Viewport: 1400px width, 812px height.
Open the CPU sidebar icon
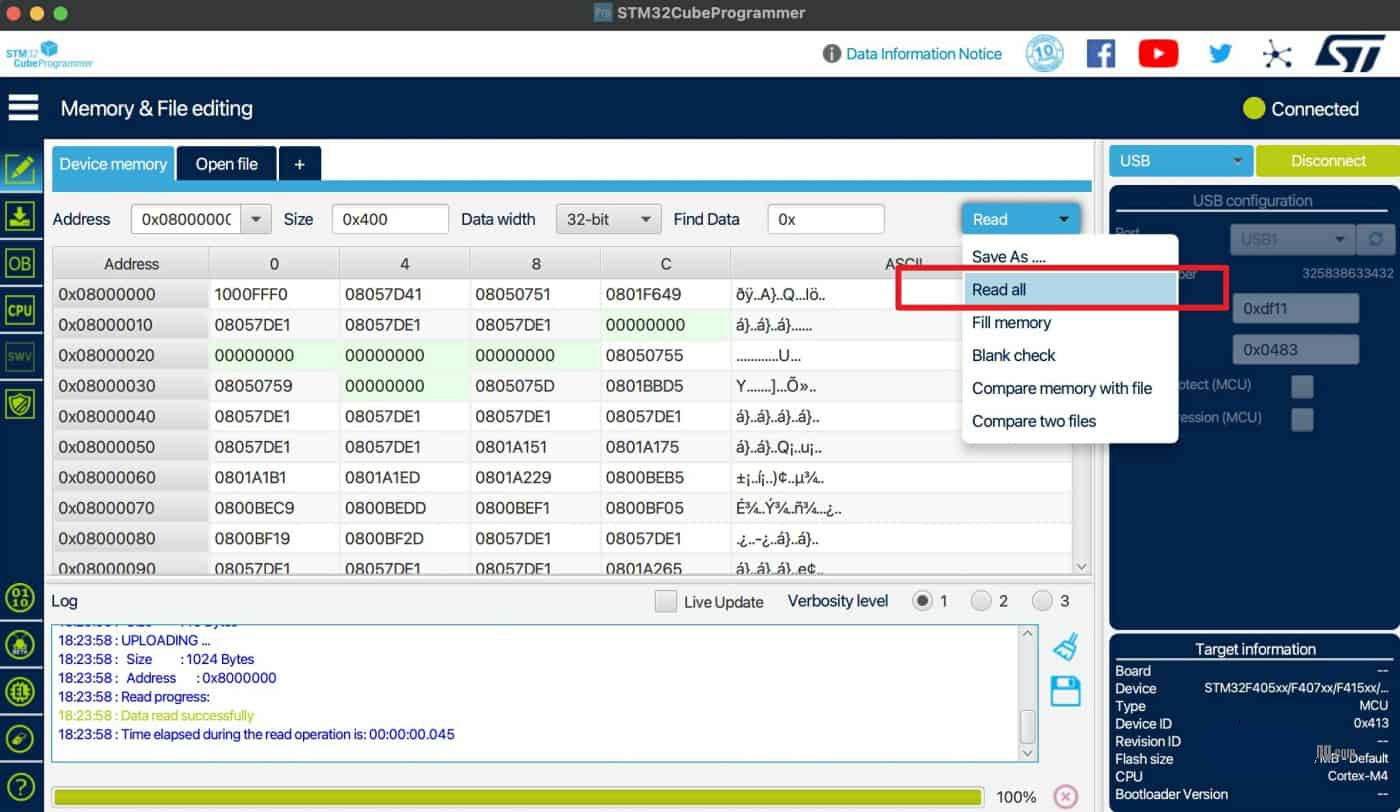(x=20, y=310)
